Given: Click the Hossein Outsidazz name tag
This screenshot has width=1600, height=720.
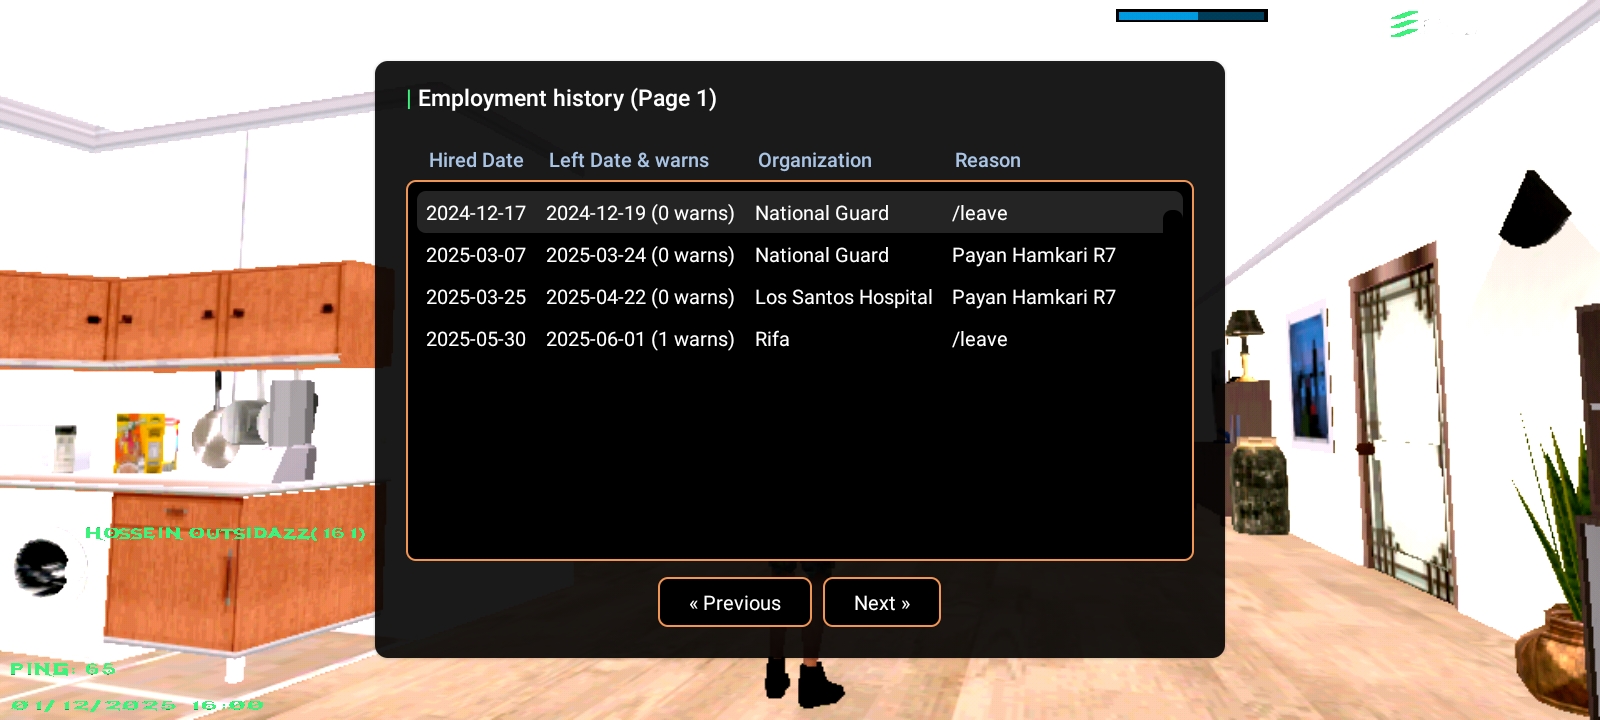Looking at the screenshot, I should click(225, 533).
